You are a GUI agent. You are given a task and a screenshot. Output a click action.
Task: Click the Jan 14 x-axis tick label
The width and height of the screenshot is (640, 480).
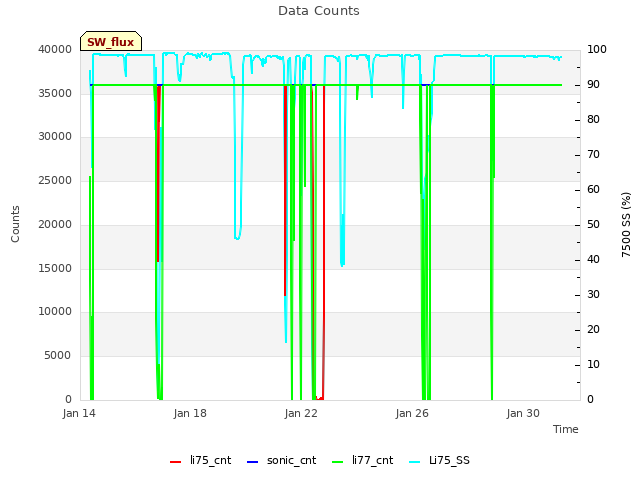pos(79,413)
